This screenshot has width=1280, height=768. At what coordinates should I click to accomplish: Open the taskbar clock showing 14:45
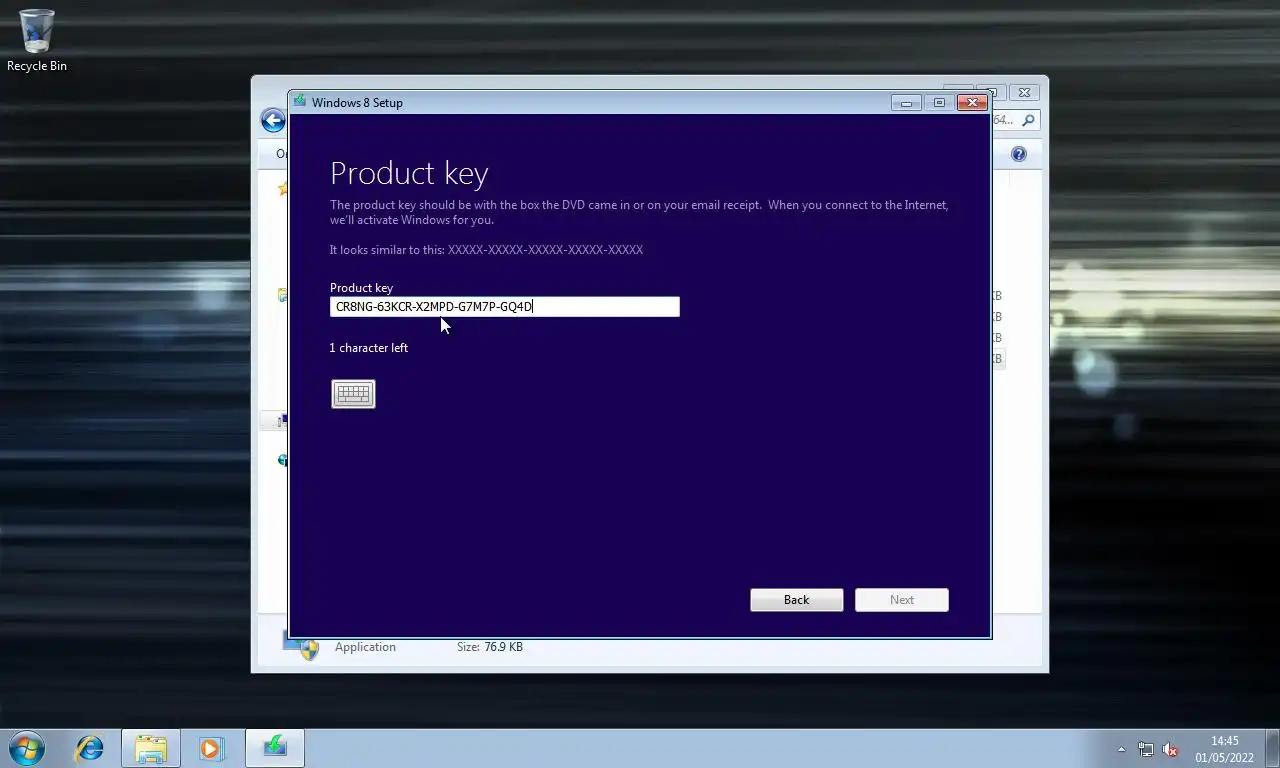1224,749
